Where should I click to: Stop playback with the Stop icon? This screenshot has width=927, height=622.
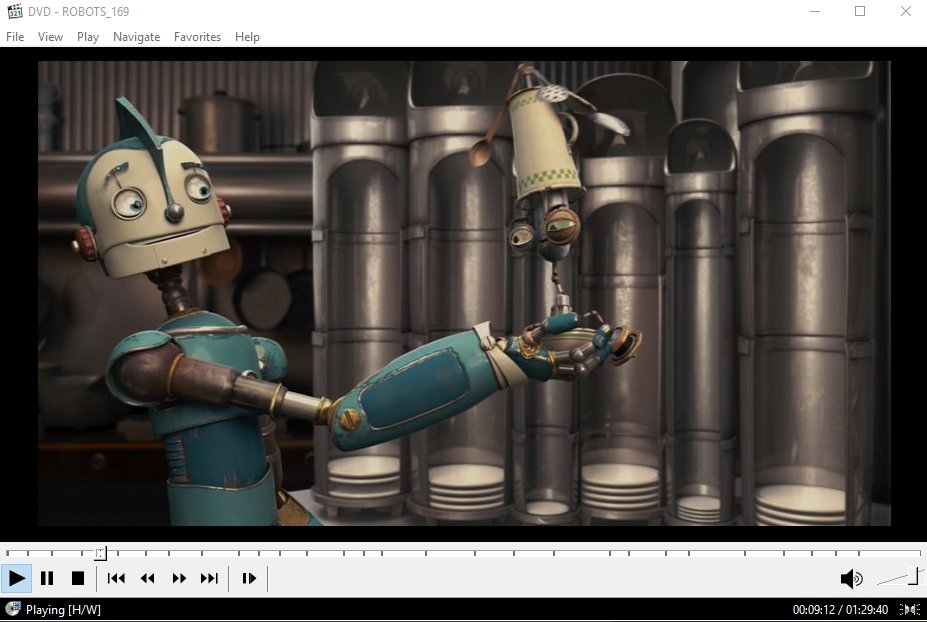pyautogui.click(x=79, y=578)
